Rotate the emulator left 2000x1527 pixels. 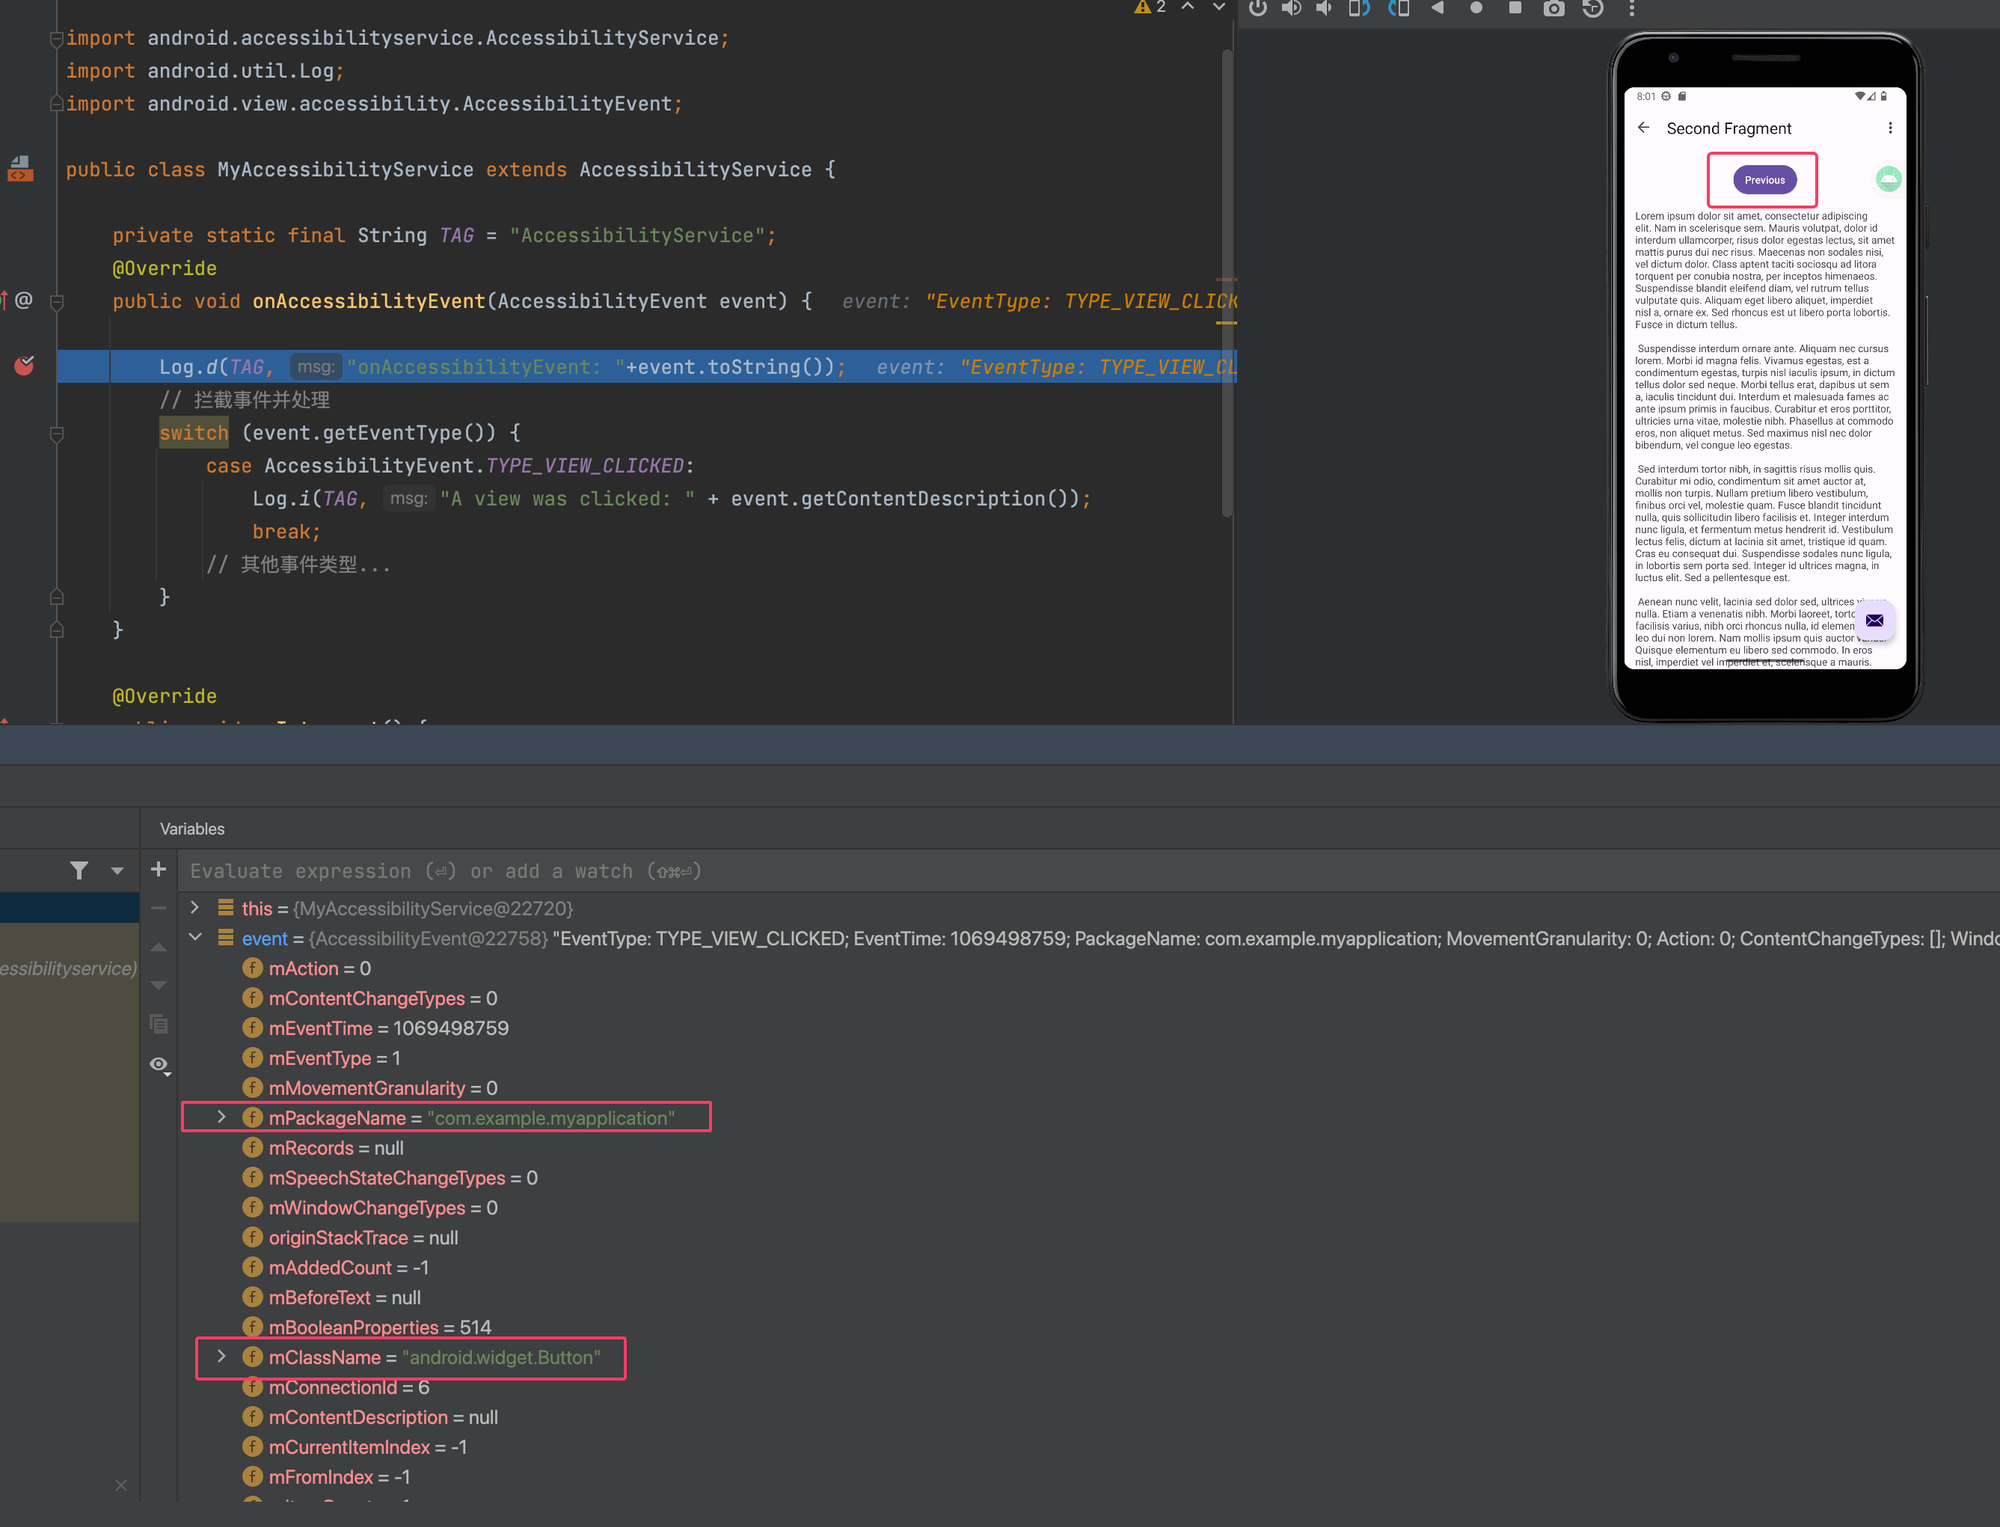tap(1359, 9)
